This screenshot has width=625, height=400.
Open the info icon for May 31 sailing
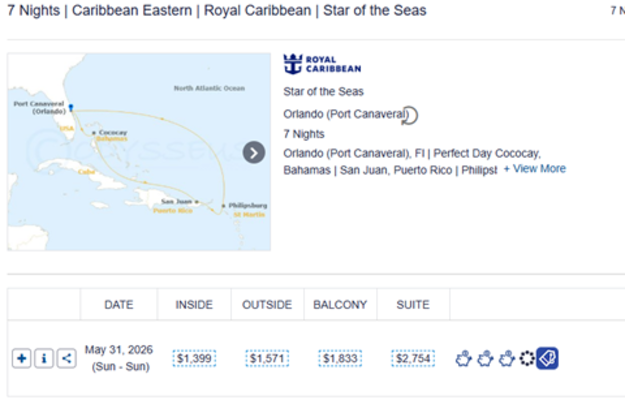click(x=44, y=359)
